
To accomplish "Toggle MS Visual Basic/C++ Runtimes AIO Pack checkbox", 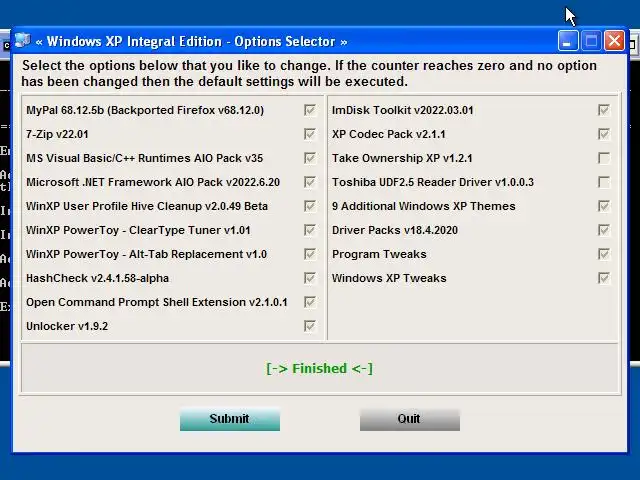I will 310,158.
